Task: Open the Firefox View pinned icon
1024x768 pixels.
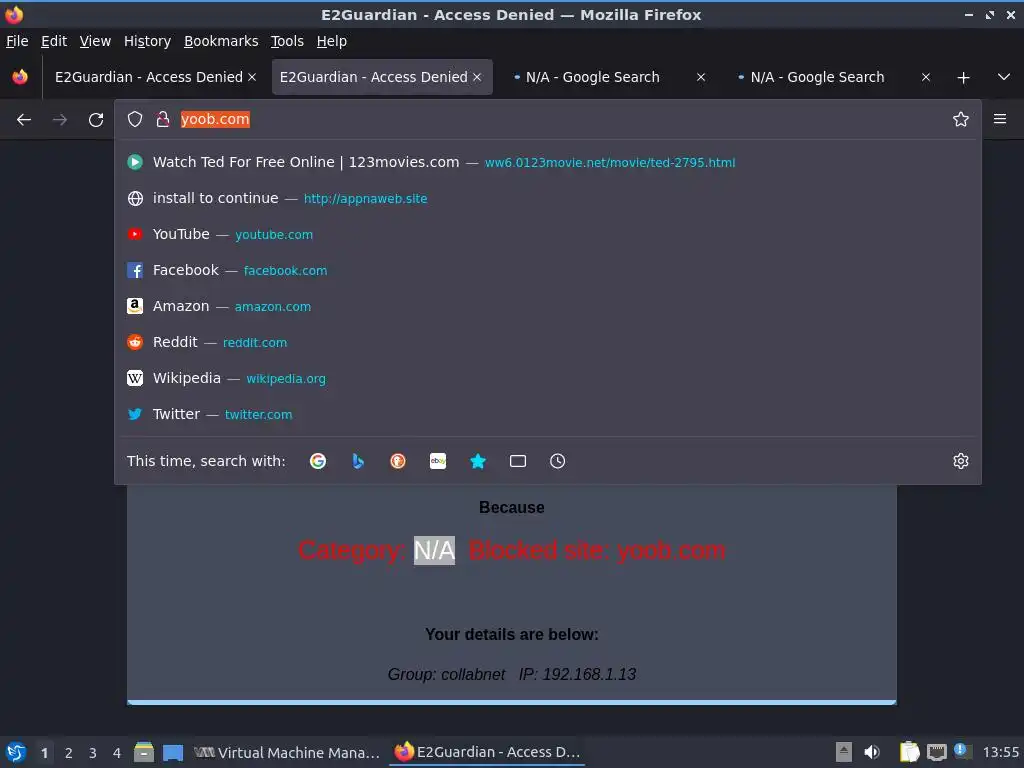Action: click(x=20, y=77)
